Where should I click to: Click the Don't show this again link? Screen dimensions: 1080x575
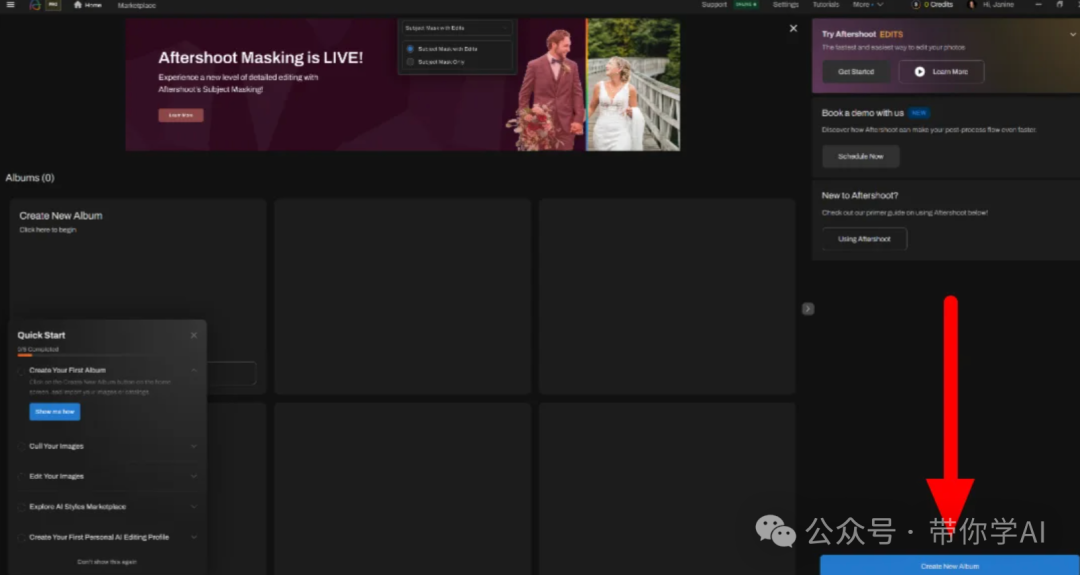[107, 562]
